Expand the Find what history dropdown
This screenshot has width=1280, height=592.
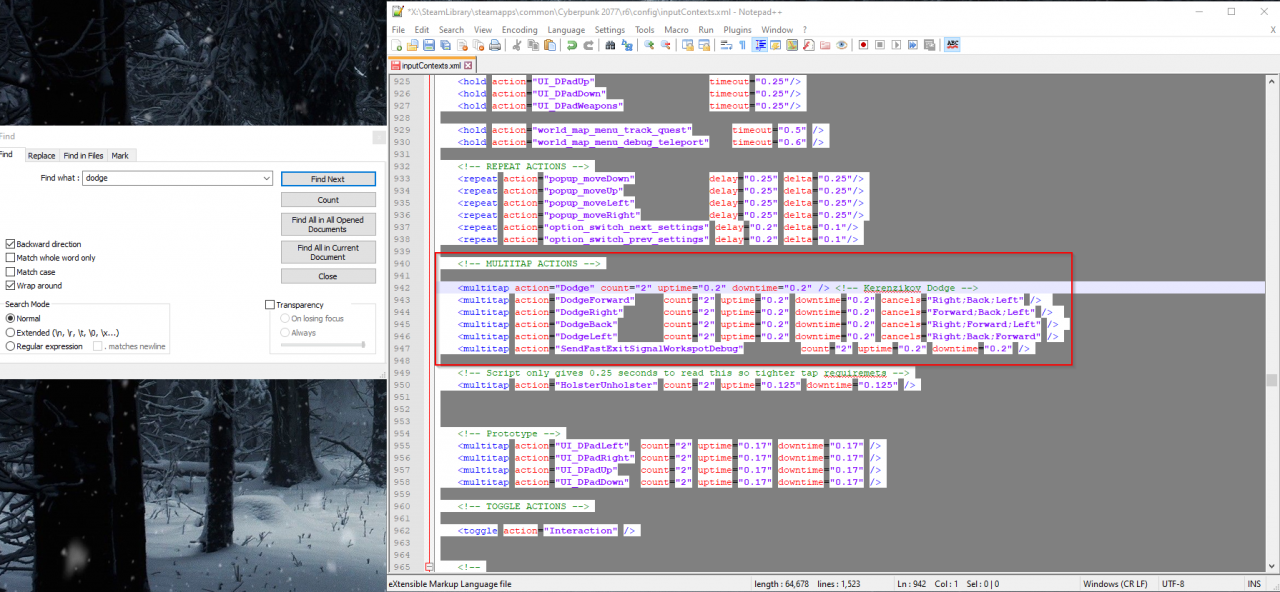[266, 178]
